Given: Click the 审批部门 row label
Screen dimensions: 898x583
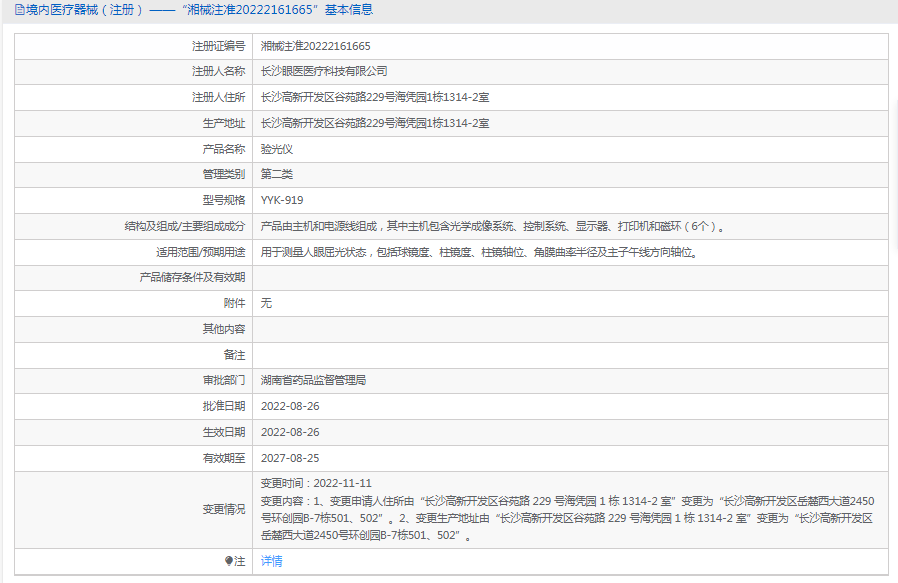Looking at the screenshot, I should [223, 380].
